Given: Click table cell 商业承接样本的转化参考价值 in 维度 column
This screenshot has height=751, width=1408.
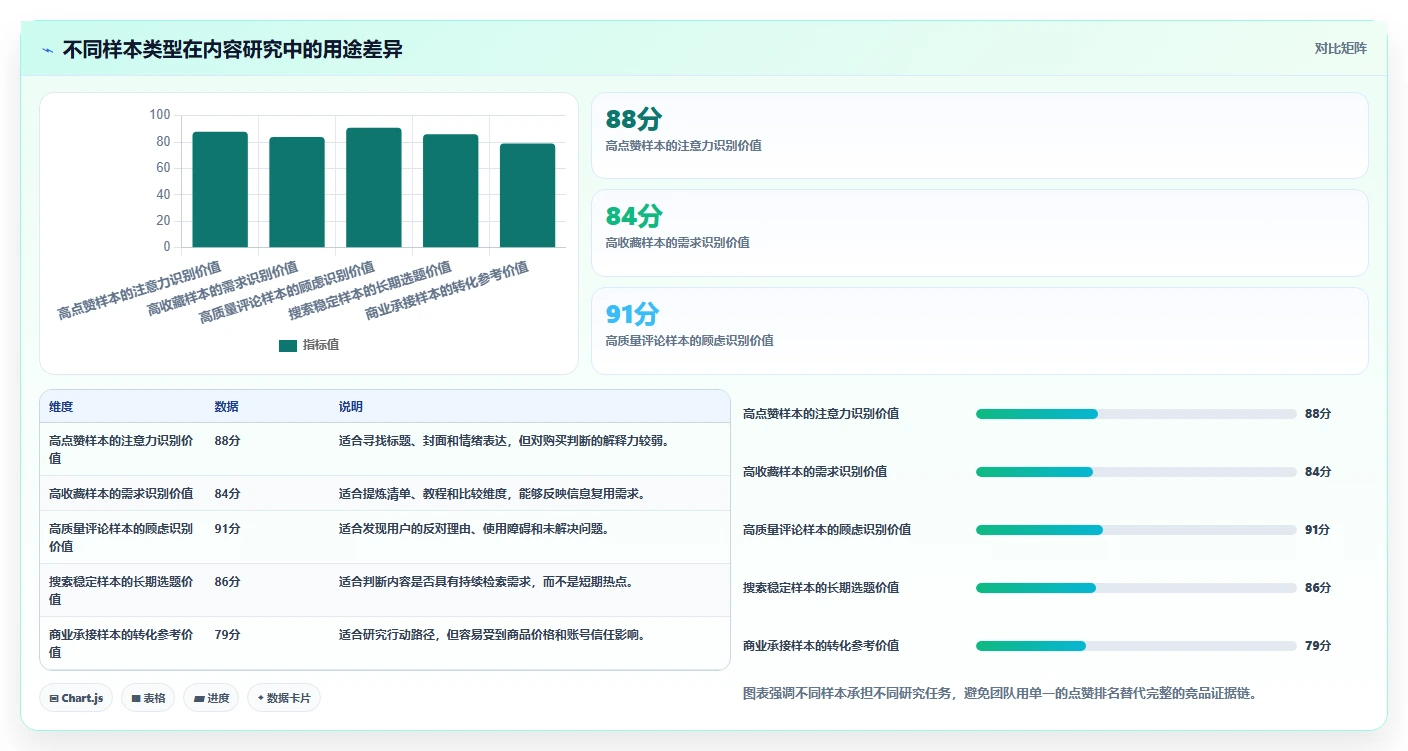Looking at the screenshot, I should 121,643.
